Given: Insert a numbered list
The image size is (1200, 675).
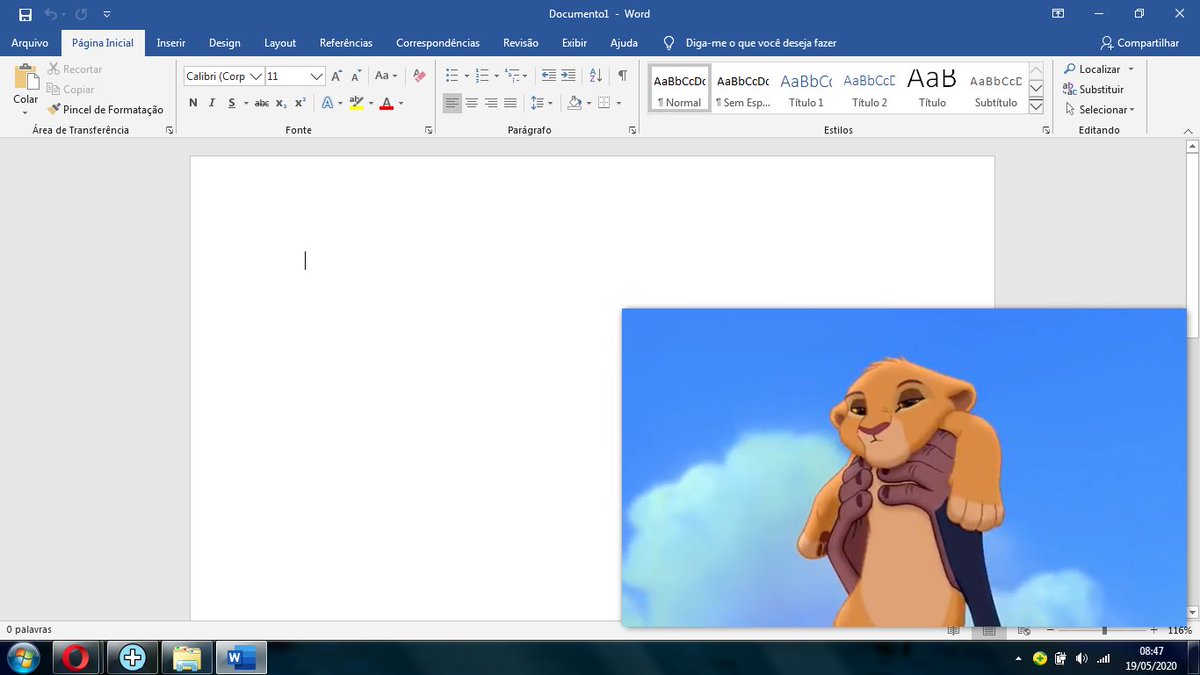Looking at the screenshot, I should coord(482,76).
